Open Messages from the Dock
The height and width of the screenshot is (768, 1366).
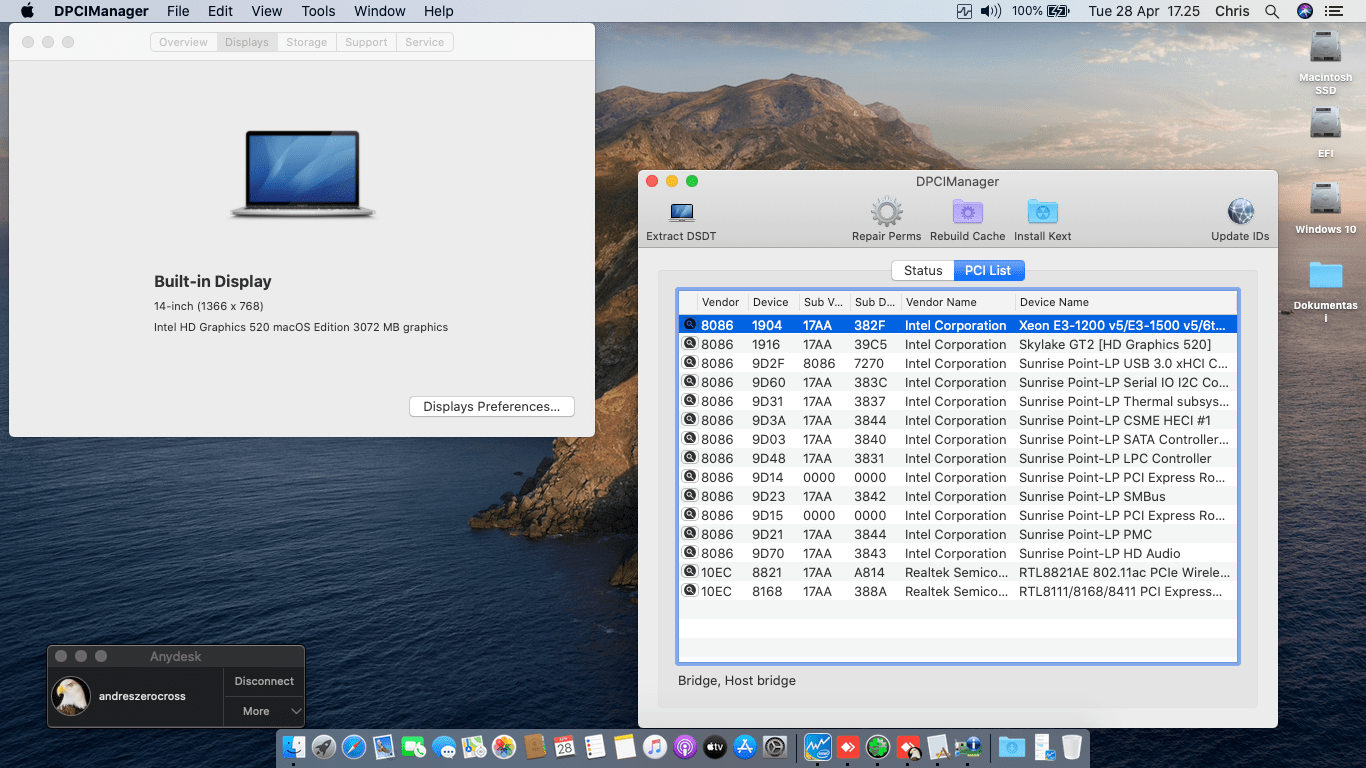[444, 747]
